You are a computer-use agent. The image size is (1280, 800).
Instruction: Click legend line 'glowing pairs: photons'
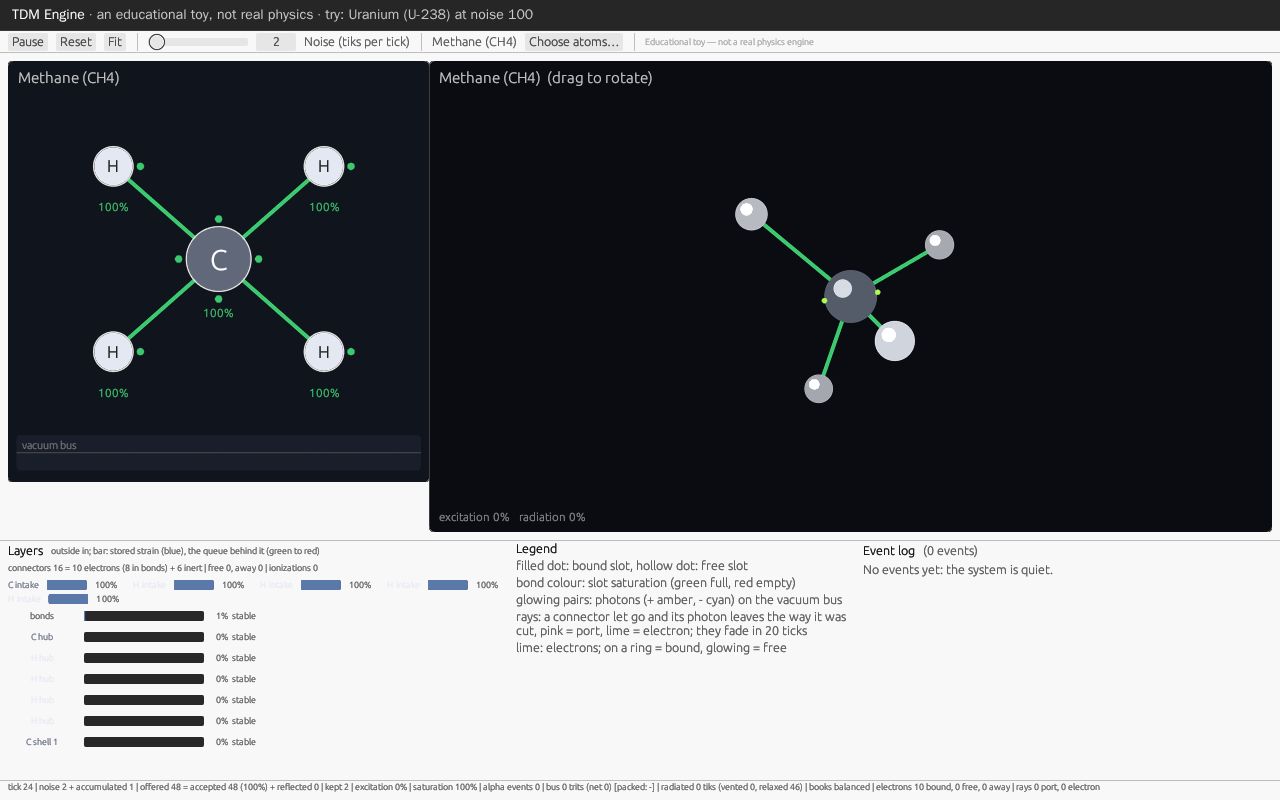(679, 600)
